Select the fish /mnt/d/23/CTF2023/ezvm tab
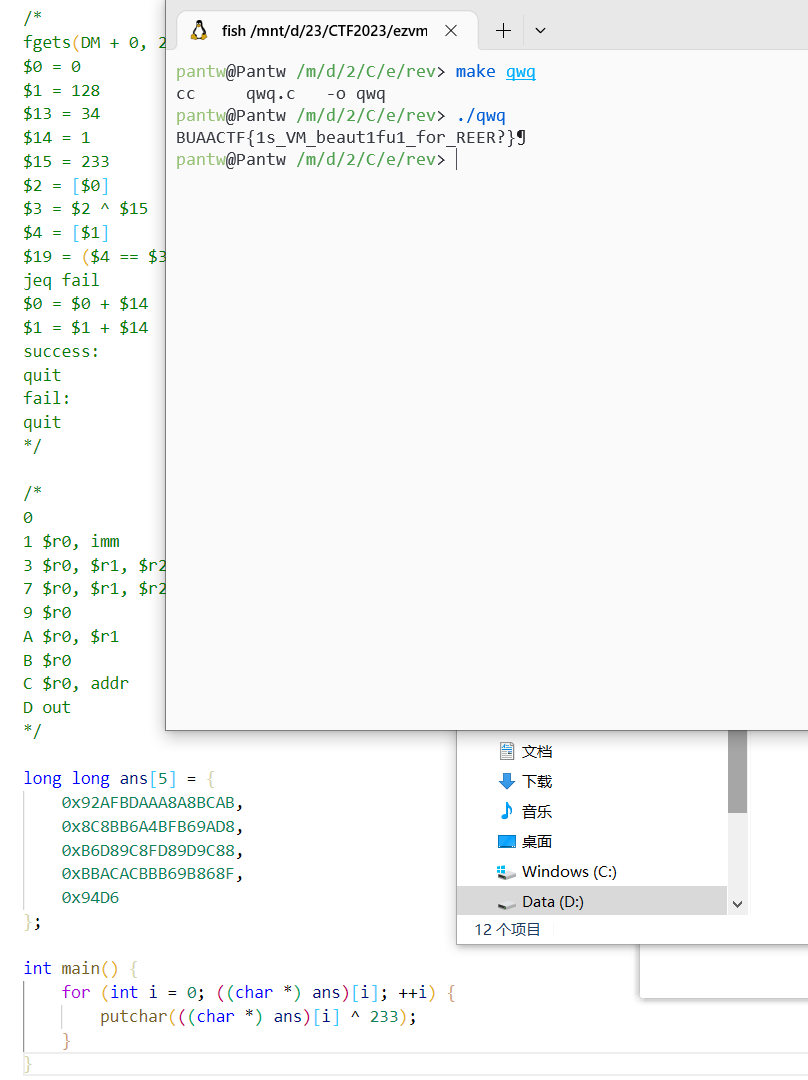Screen dimensions: 808x1080 coord(324,30)
